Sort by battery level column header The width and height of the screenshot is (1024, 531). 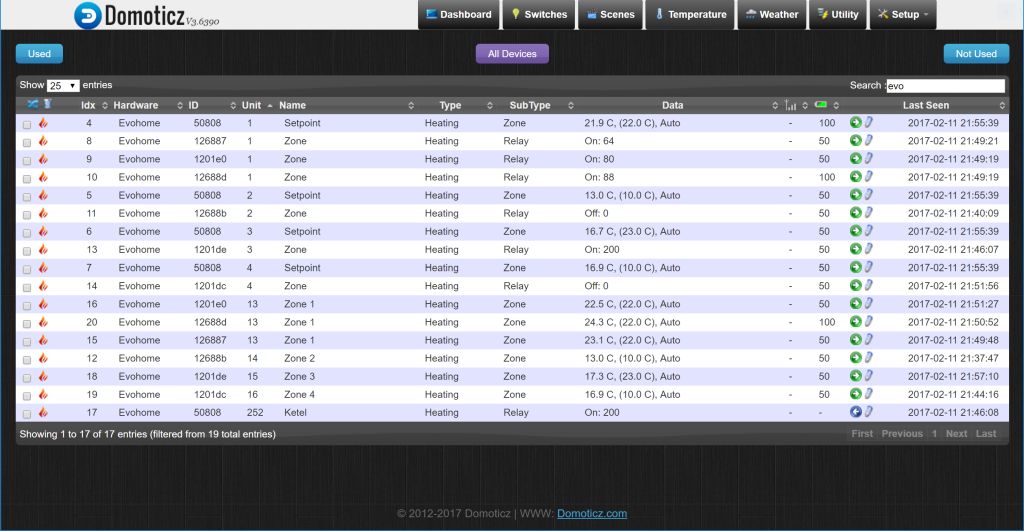[821, 105]
